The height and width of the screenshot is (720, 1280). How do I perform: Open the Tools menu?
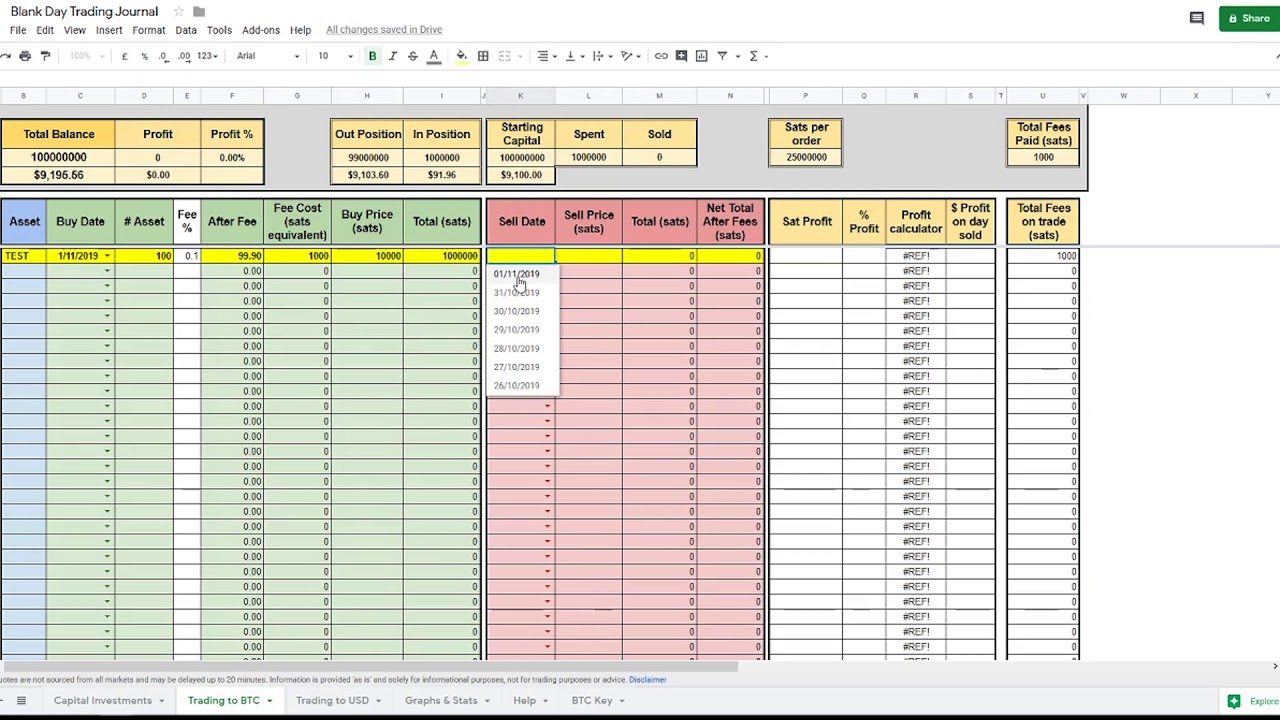tap(219, 30)
